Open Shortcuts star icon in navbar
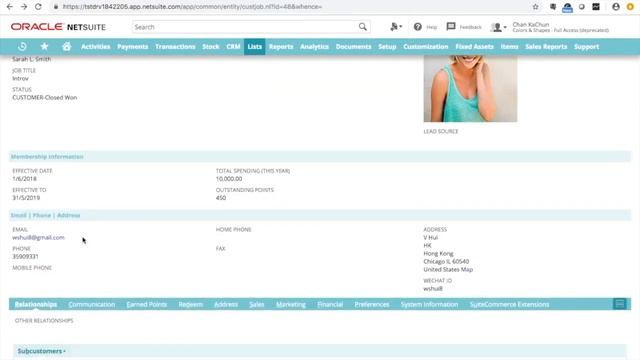The height and width of the screenshot is (360, 640). click(x=44, y=47)
